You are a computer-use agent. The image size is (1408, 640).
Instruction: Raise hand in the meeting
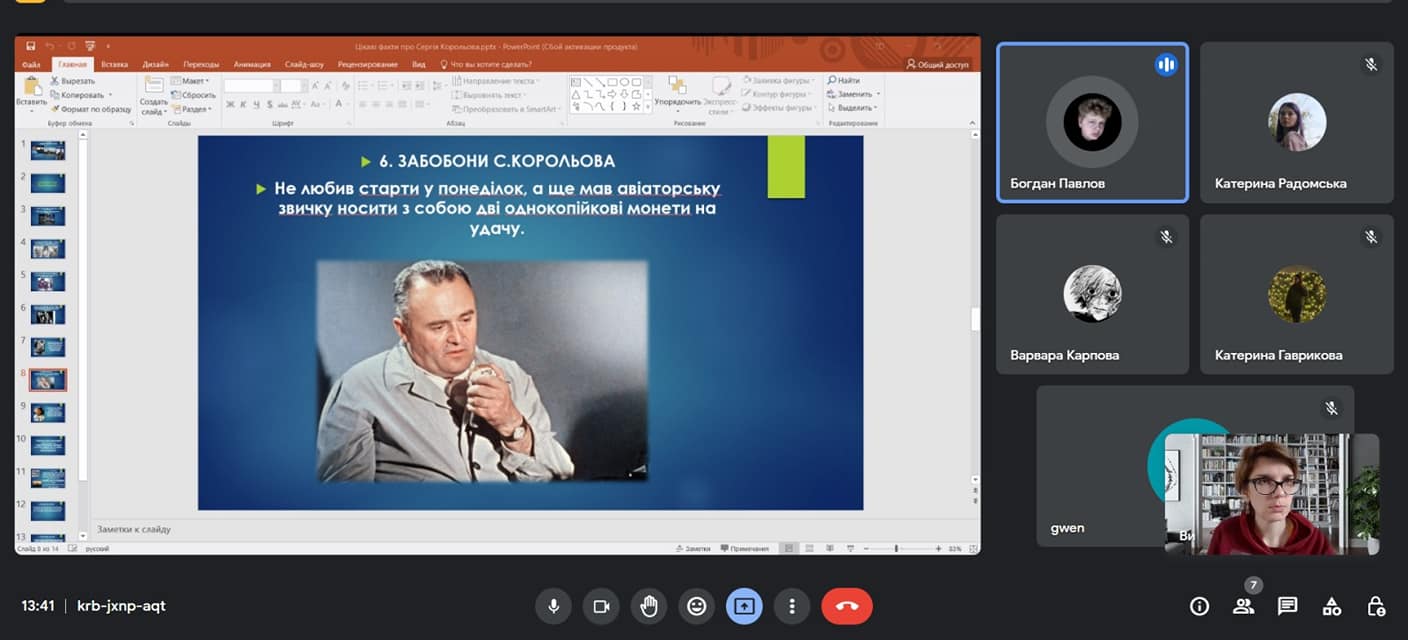pos(649,606)
